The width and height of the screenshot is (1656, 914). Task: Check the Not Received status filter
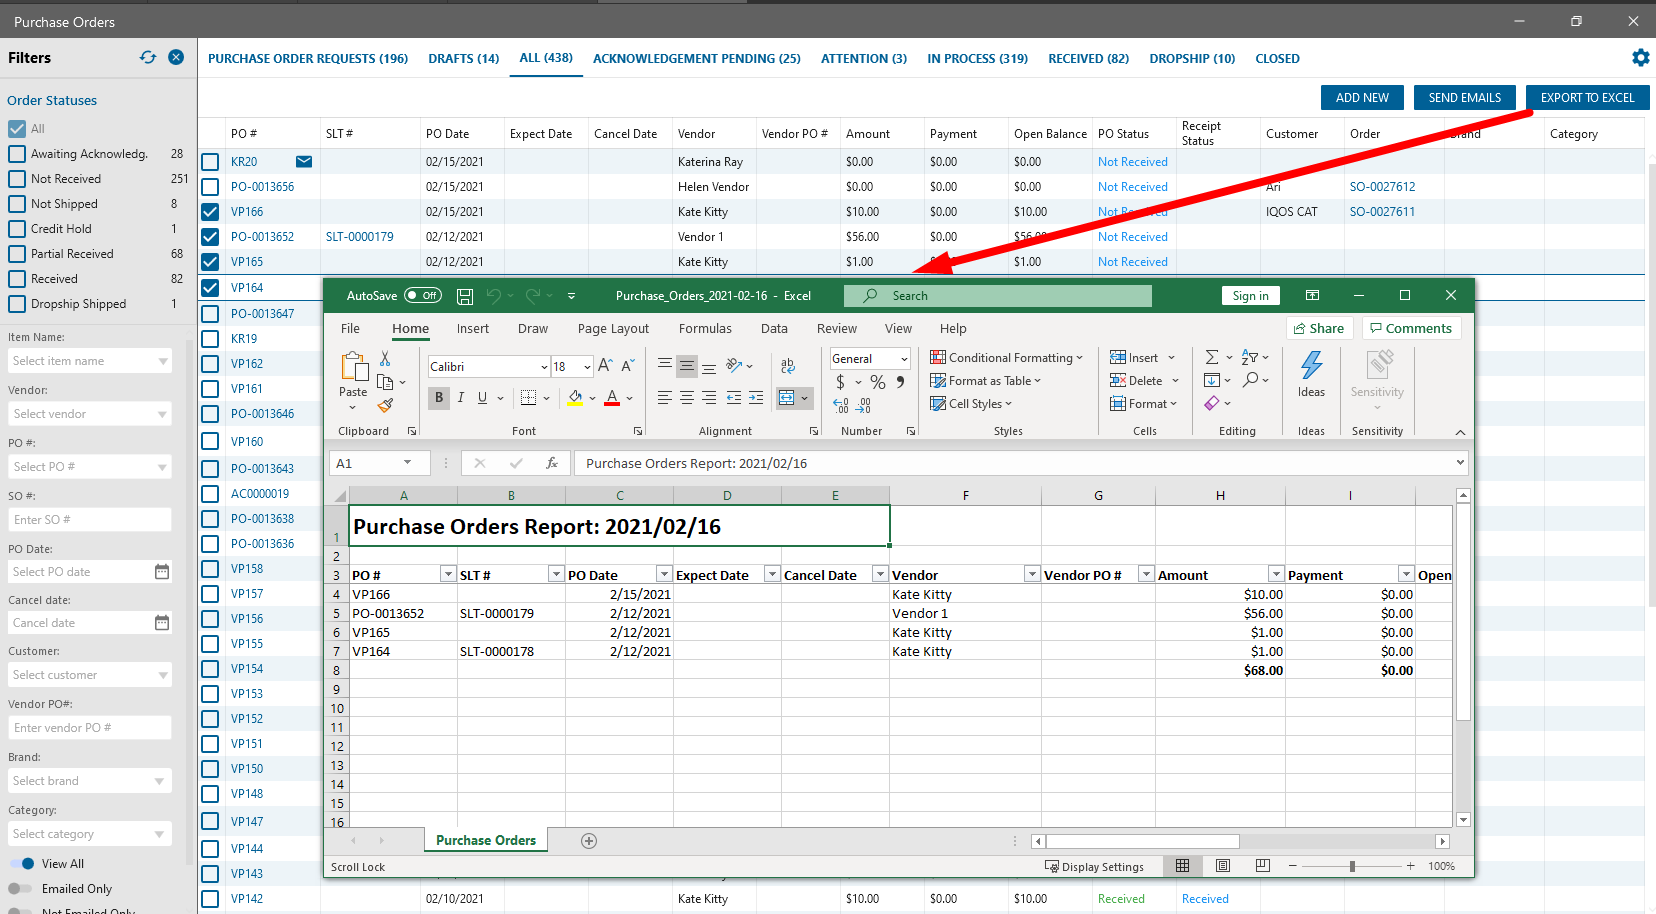click(x=17, y=179)
